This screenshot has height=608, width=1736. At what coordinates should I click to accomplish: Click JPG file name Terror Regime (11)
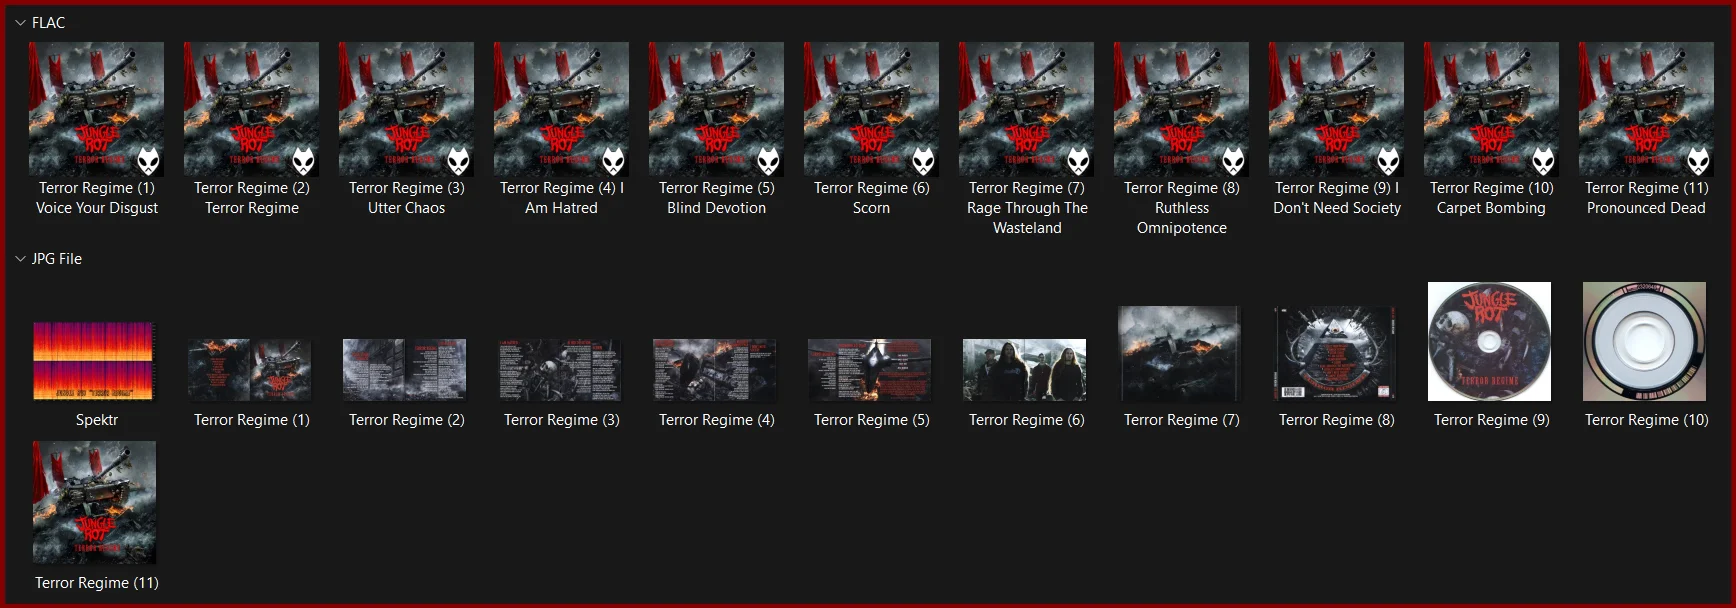[97, 583]
